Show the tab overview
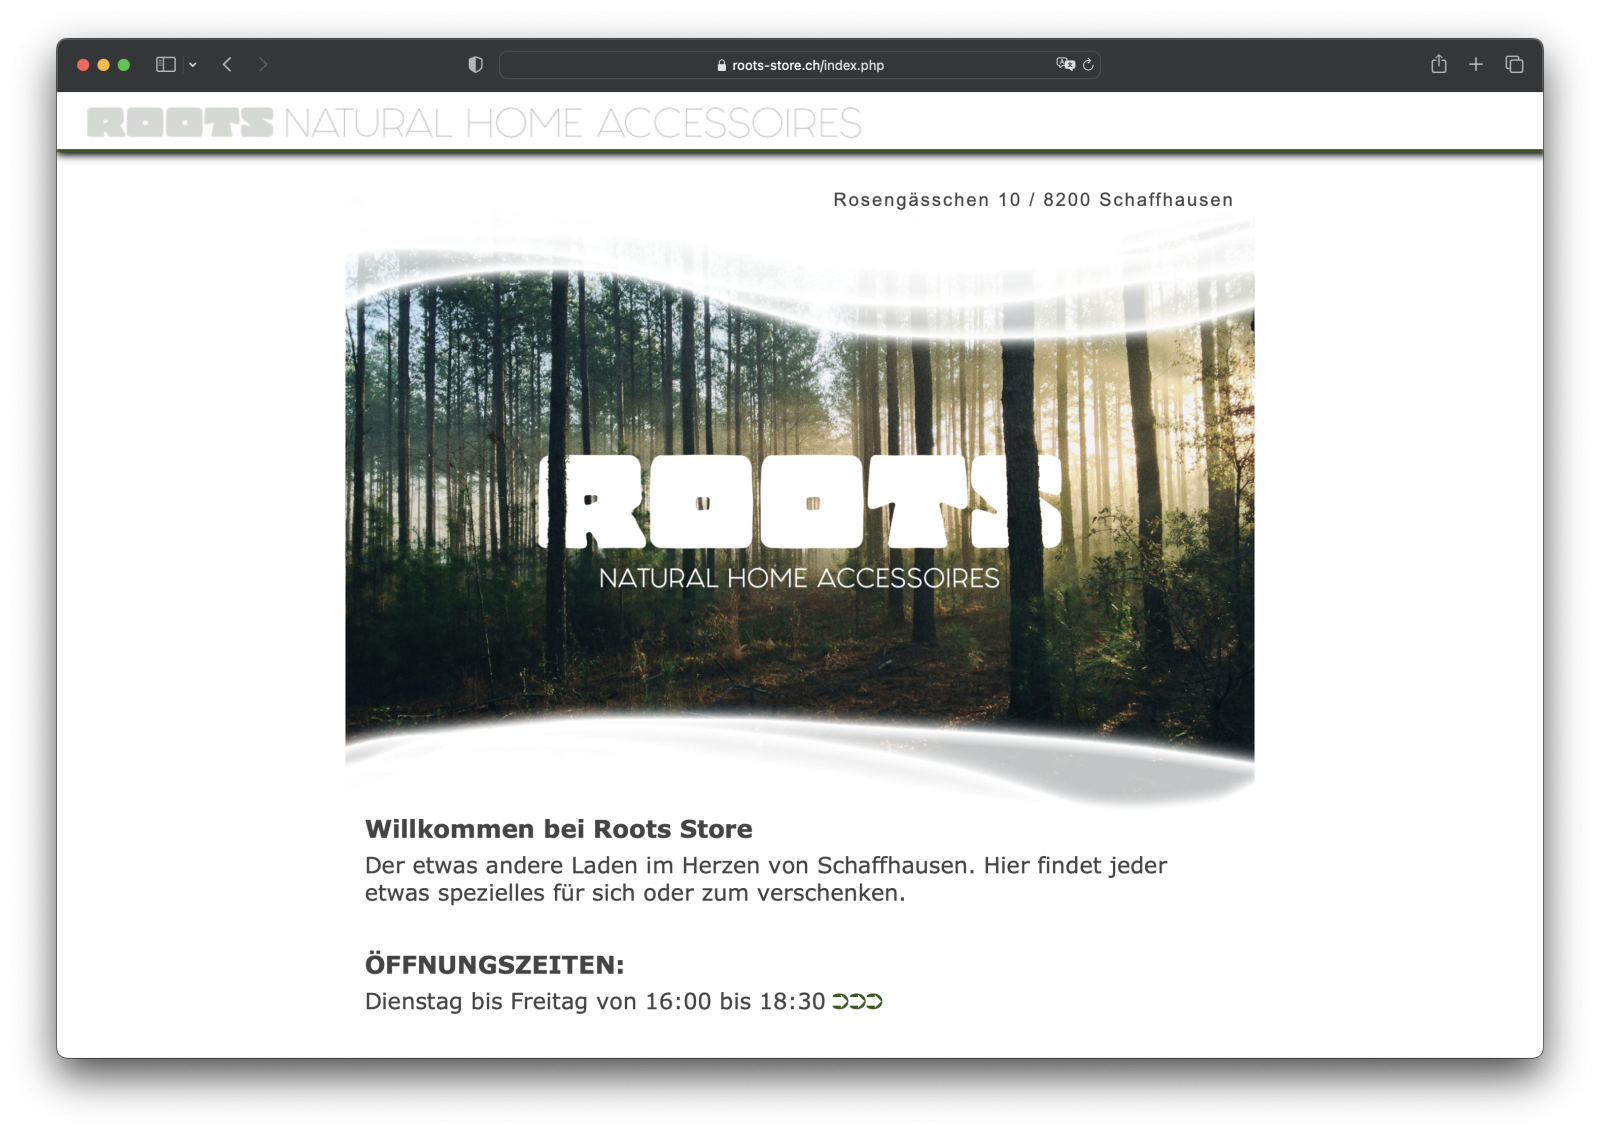The image size is (1600, 1133). coord(1514,65)
